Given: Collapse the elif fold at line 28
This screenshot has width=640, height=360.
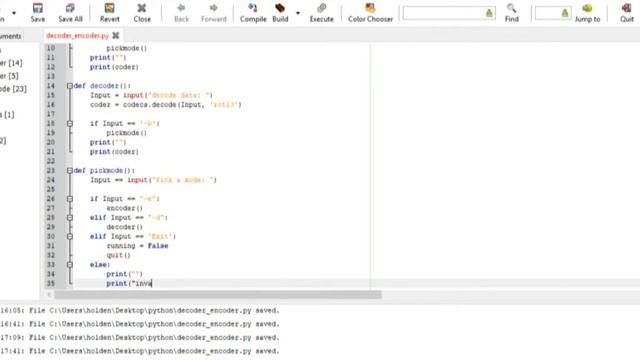Looking at the screenshot, I should (x=70, y=218).
